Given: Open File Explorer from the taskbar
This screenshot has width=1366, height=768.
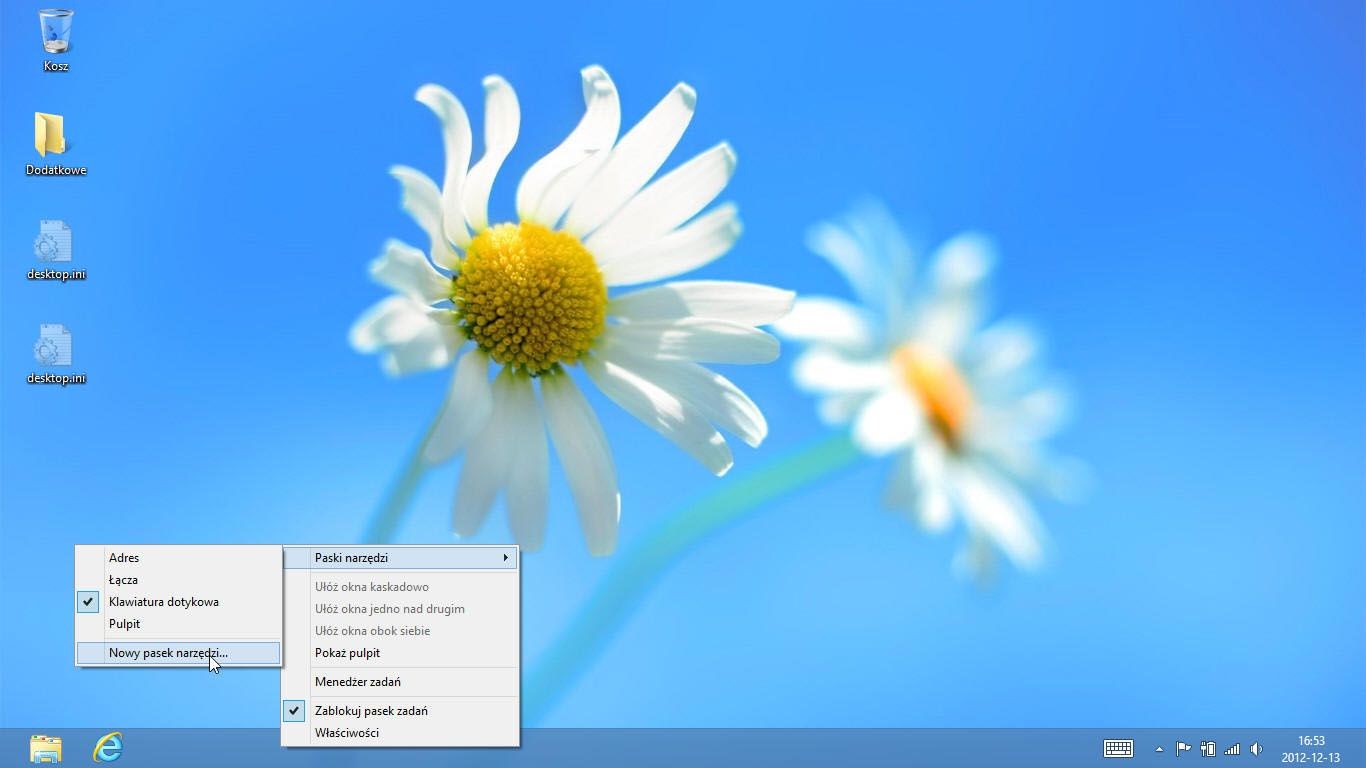Looking at the screenshot, I should (46, 748).
